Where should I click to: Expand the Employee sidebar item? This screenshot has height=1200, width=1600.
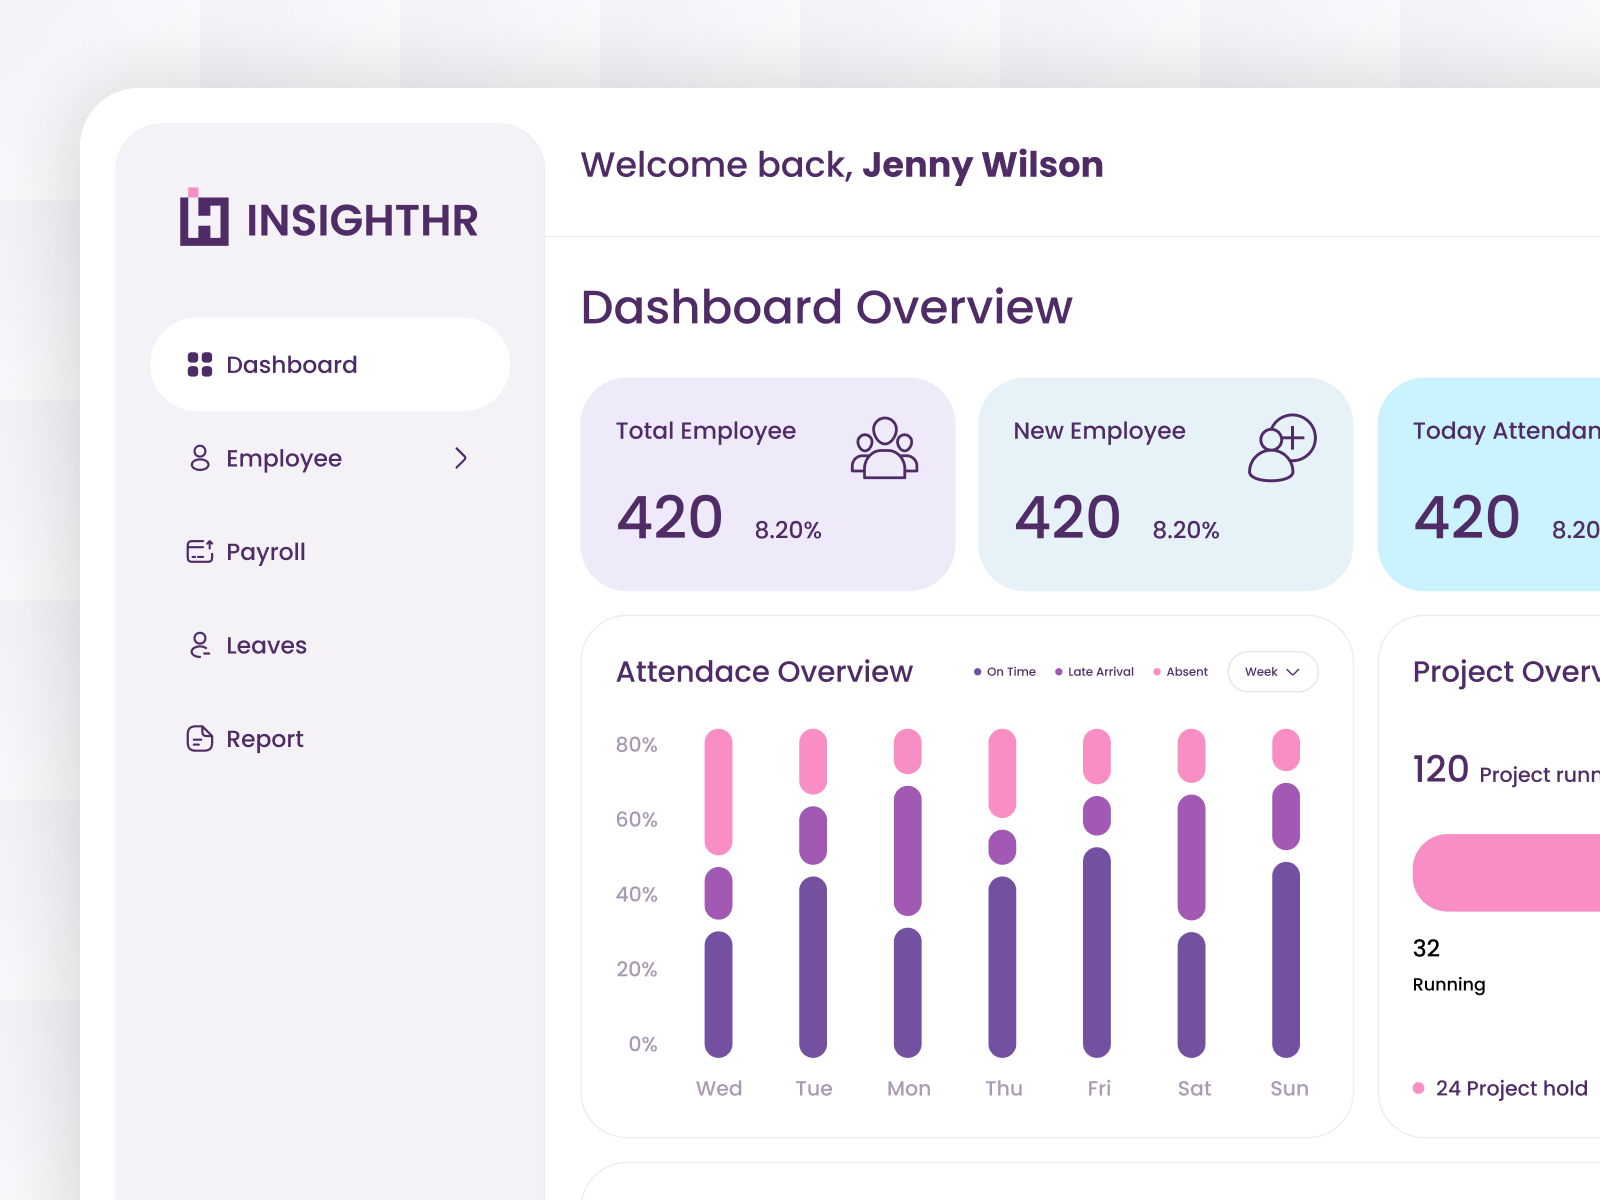point(461,458)
